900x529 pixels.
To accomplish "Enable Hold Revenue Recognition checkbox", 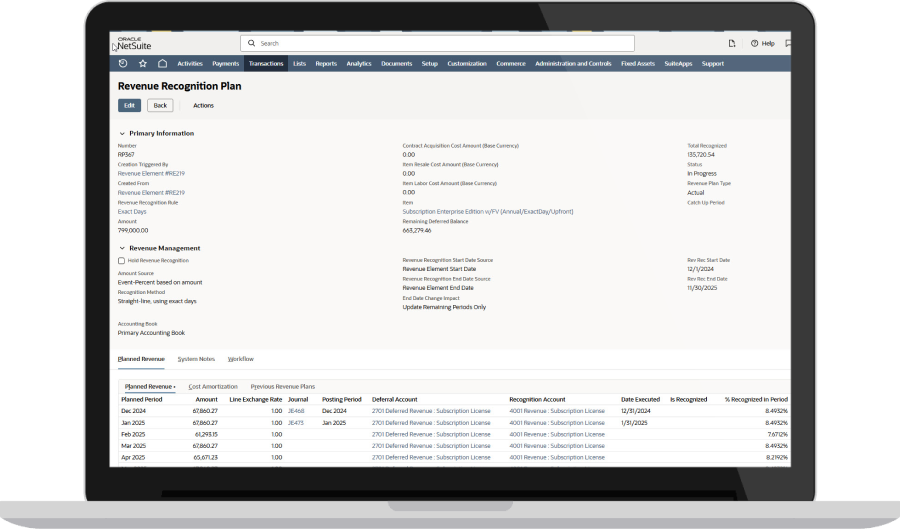I will pyautogui.click(x=121, y=260).
